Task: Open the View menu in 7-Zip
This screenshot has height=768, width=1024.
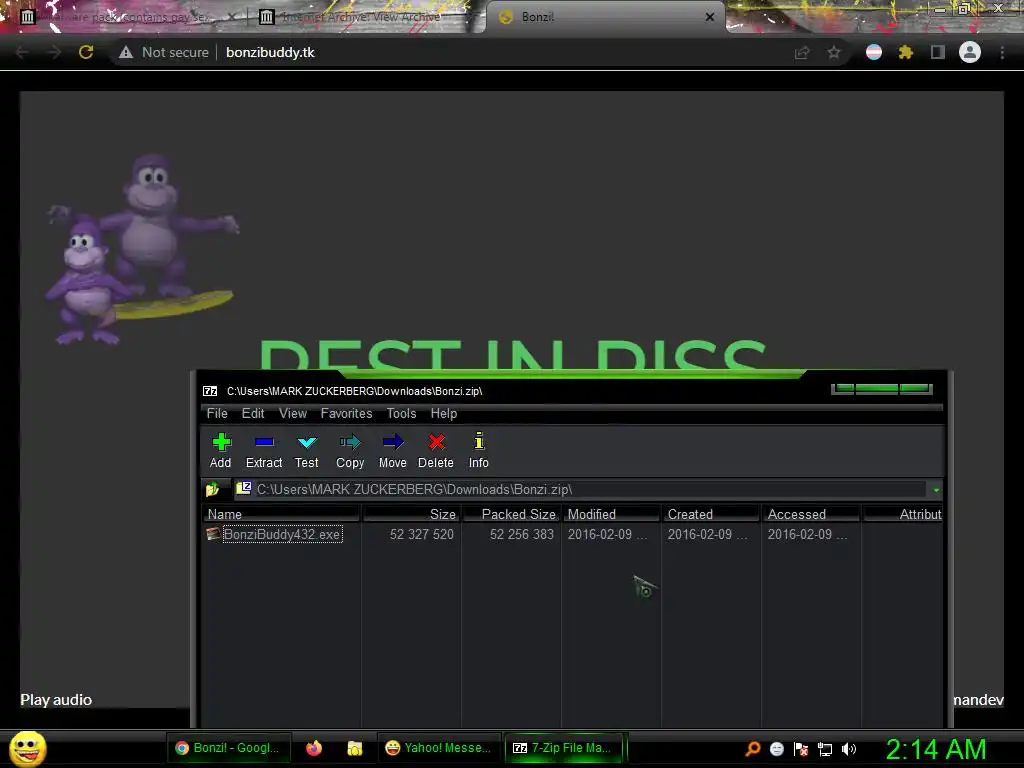Action: (x=293, y=413)
